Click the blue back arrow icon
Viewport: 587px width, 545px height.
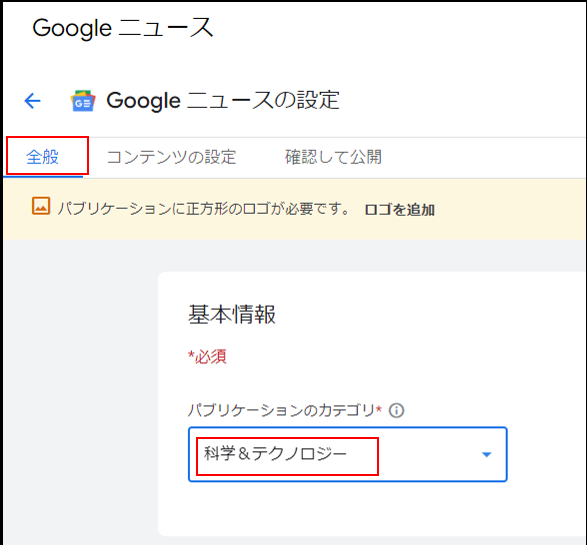[x=32, y=101]
